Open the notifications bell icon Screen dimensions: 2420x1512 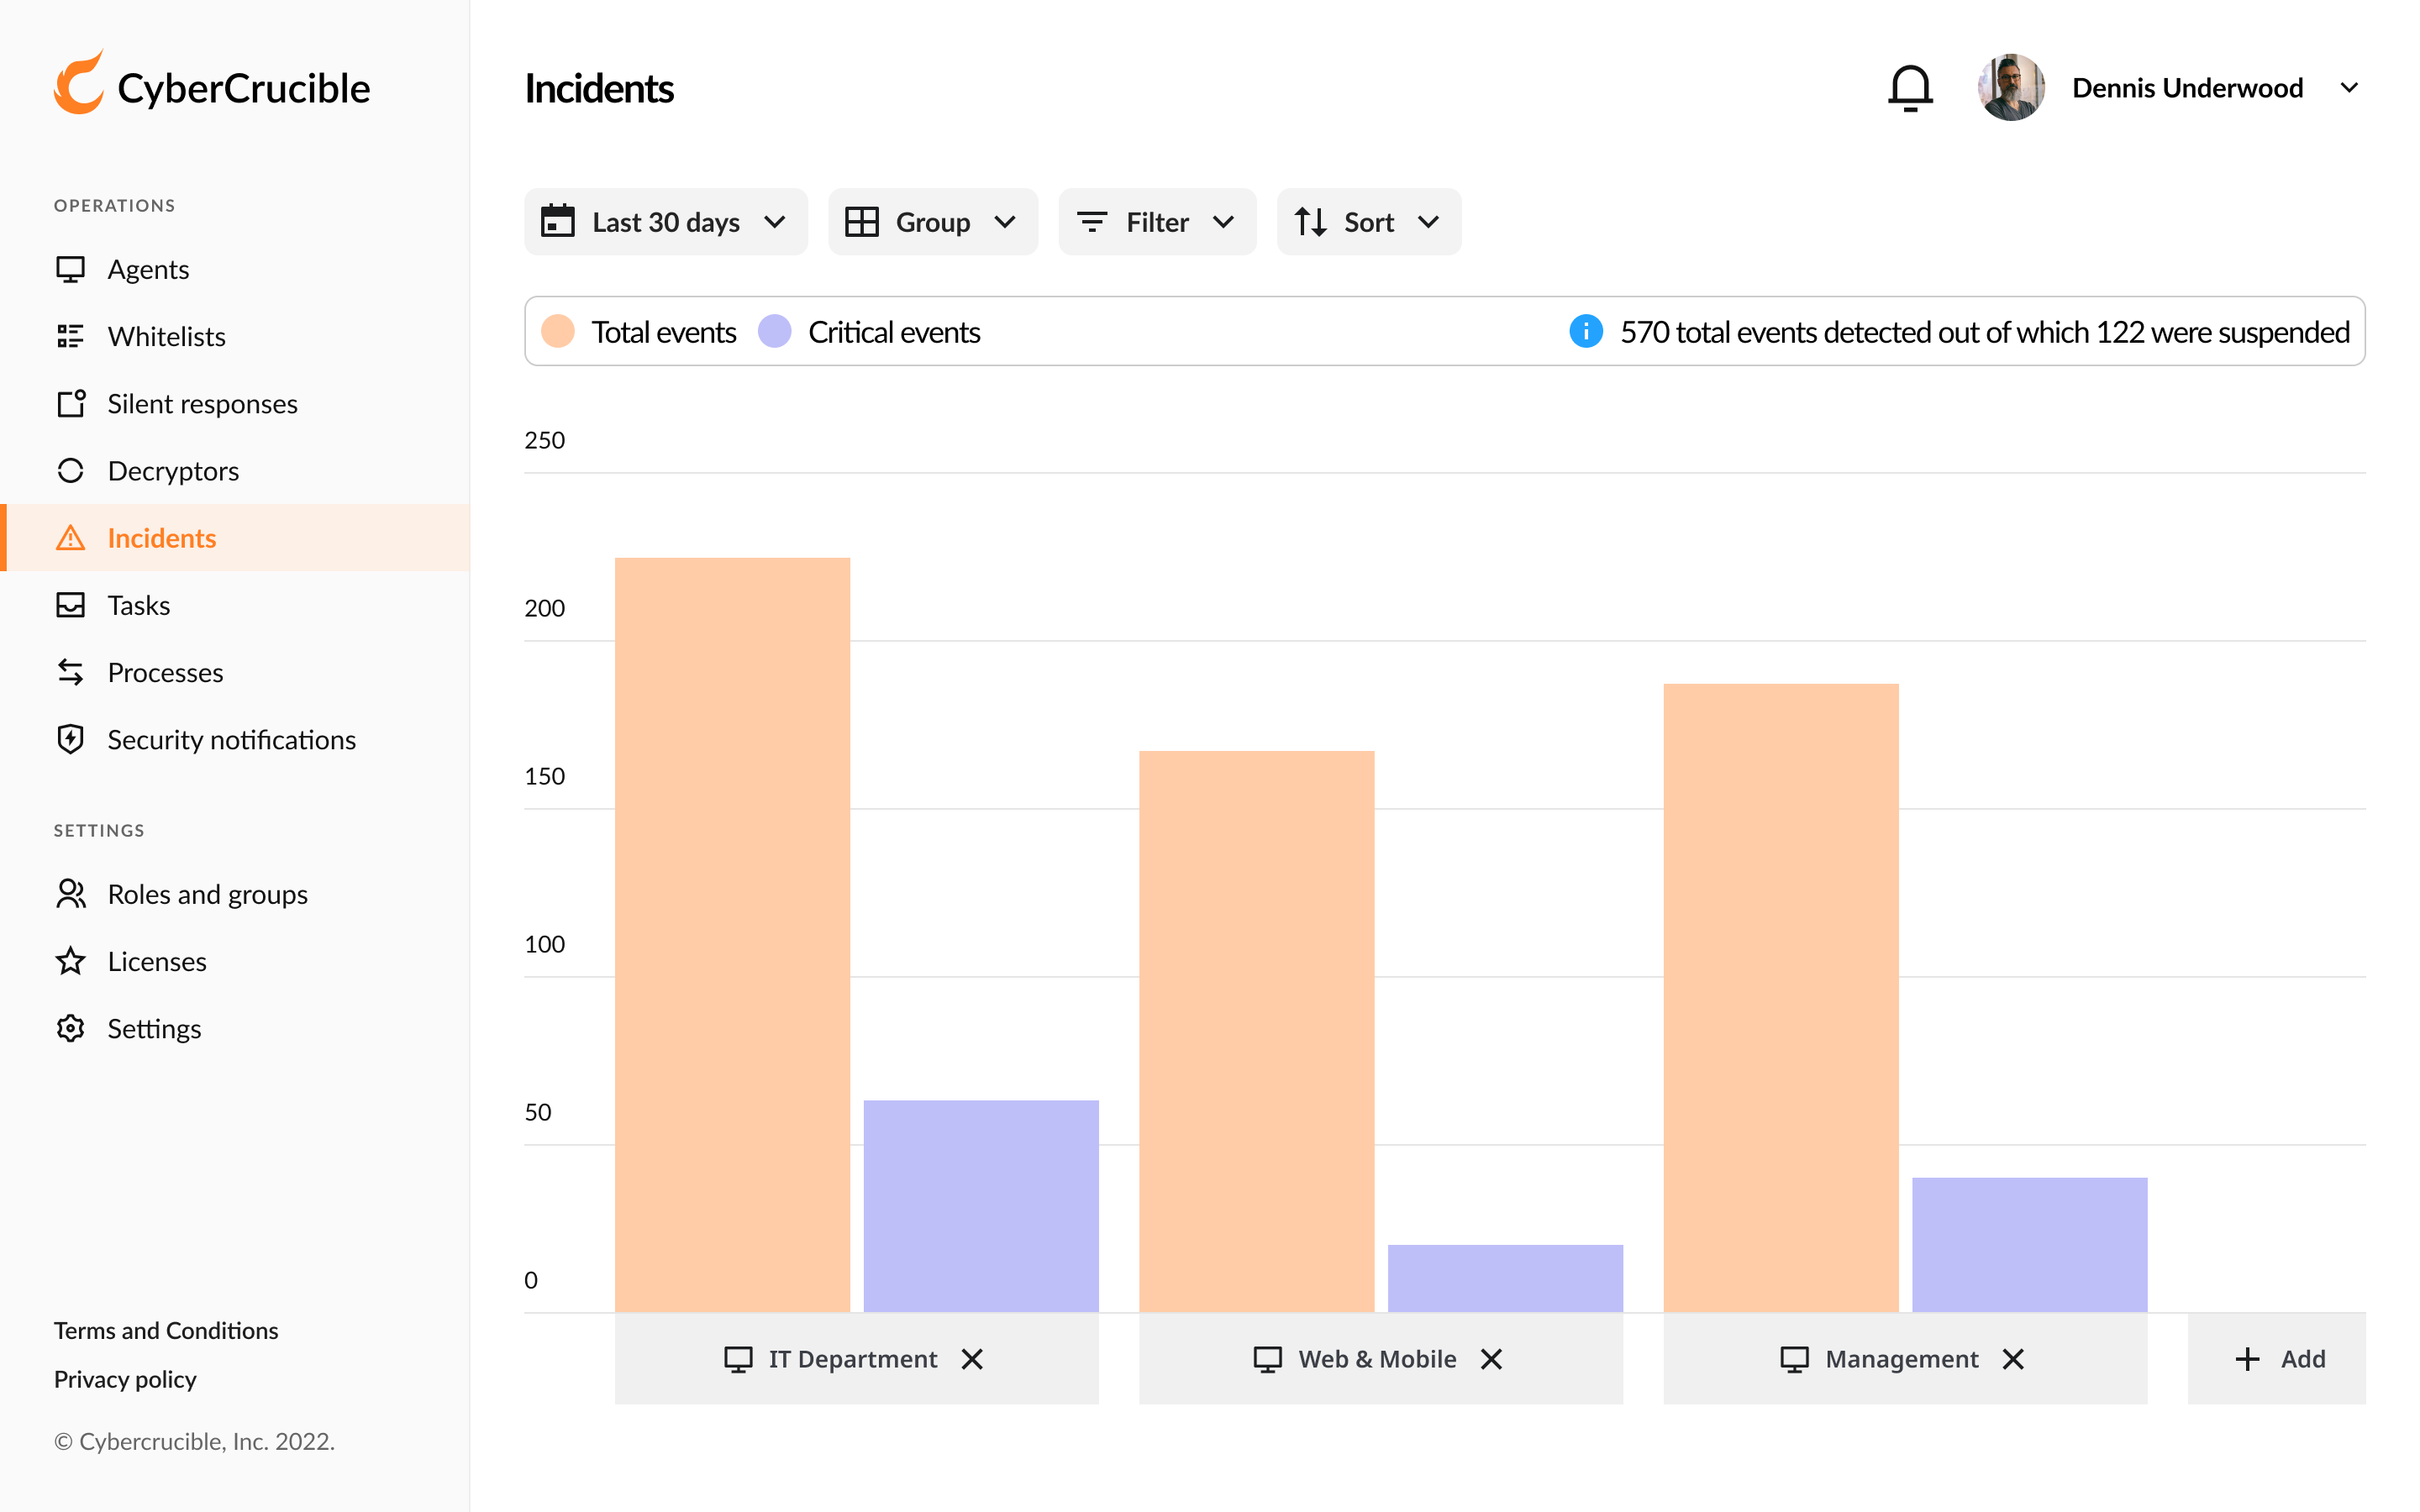pyautogui.click(x=1909, y=88)
